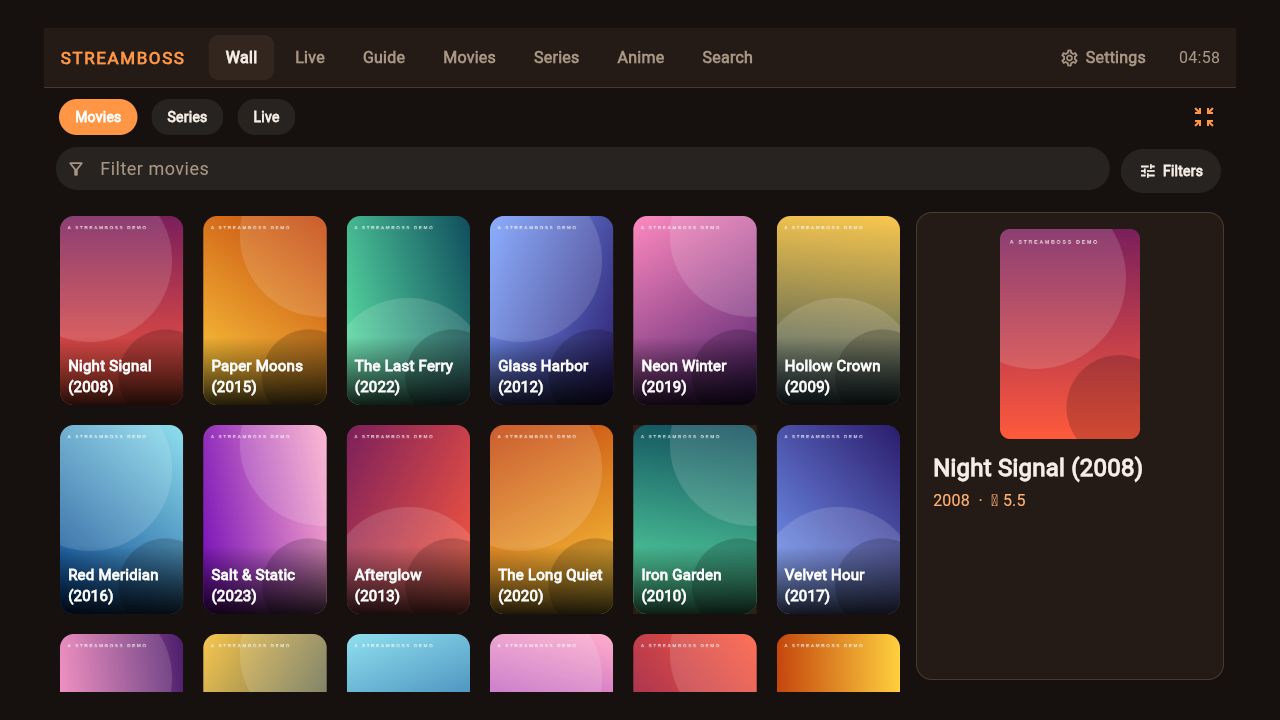Select the Live filter chip
The image size is (1280, 720).
pyautogui.click(x=266, y=117)
